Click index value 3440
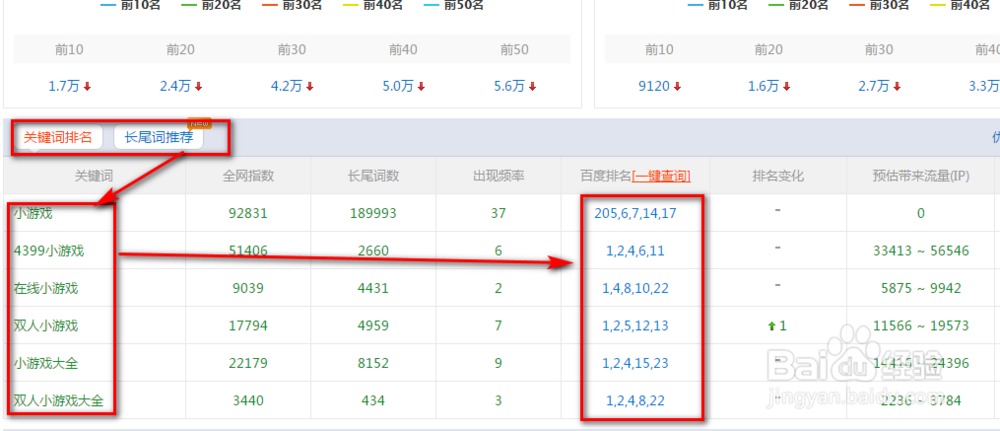This screenshot has height=431, width=1000. 248,401
